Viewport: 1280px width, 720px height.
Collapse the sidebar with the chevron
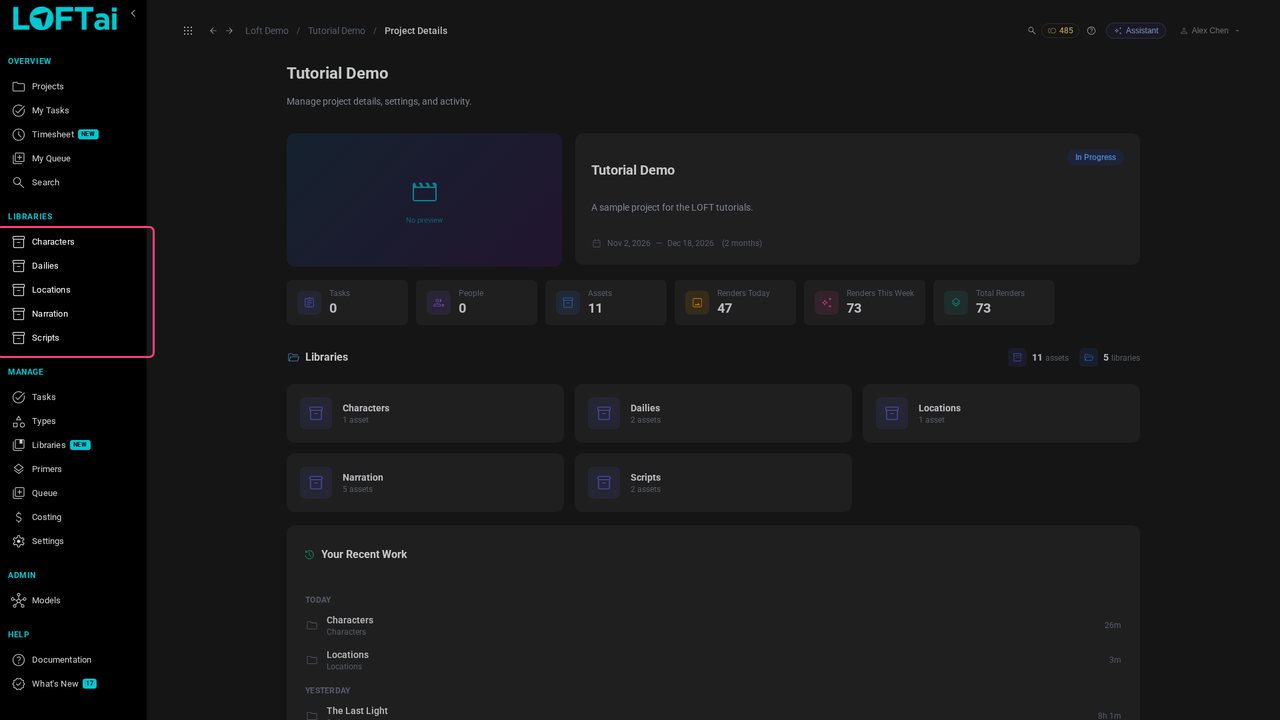[133, 14]
